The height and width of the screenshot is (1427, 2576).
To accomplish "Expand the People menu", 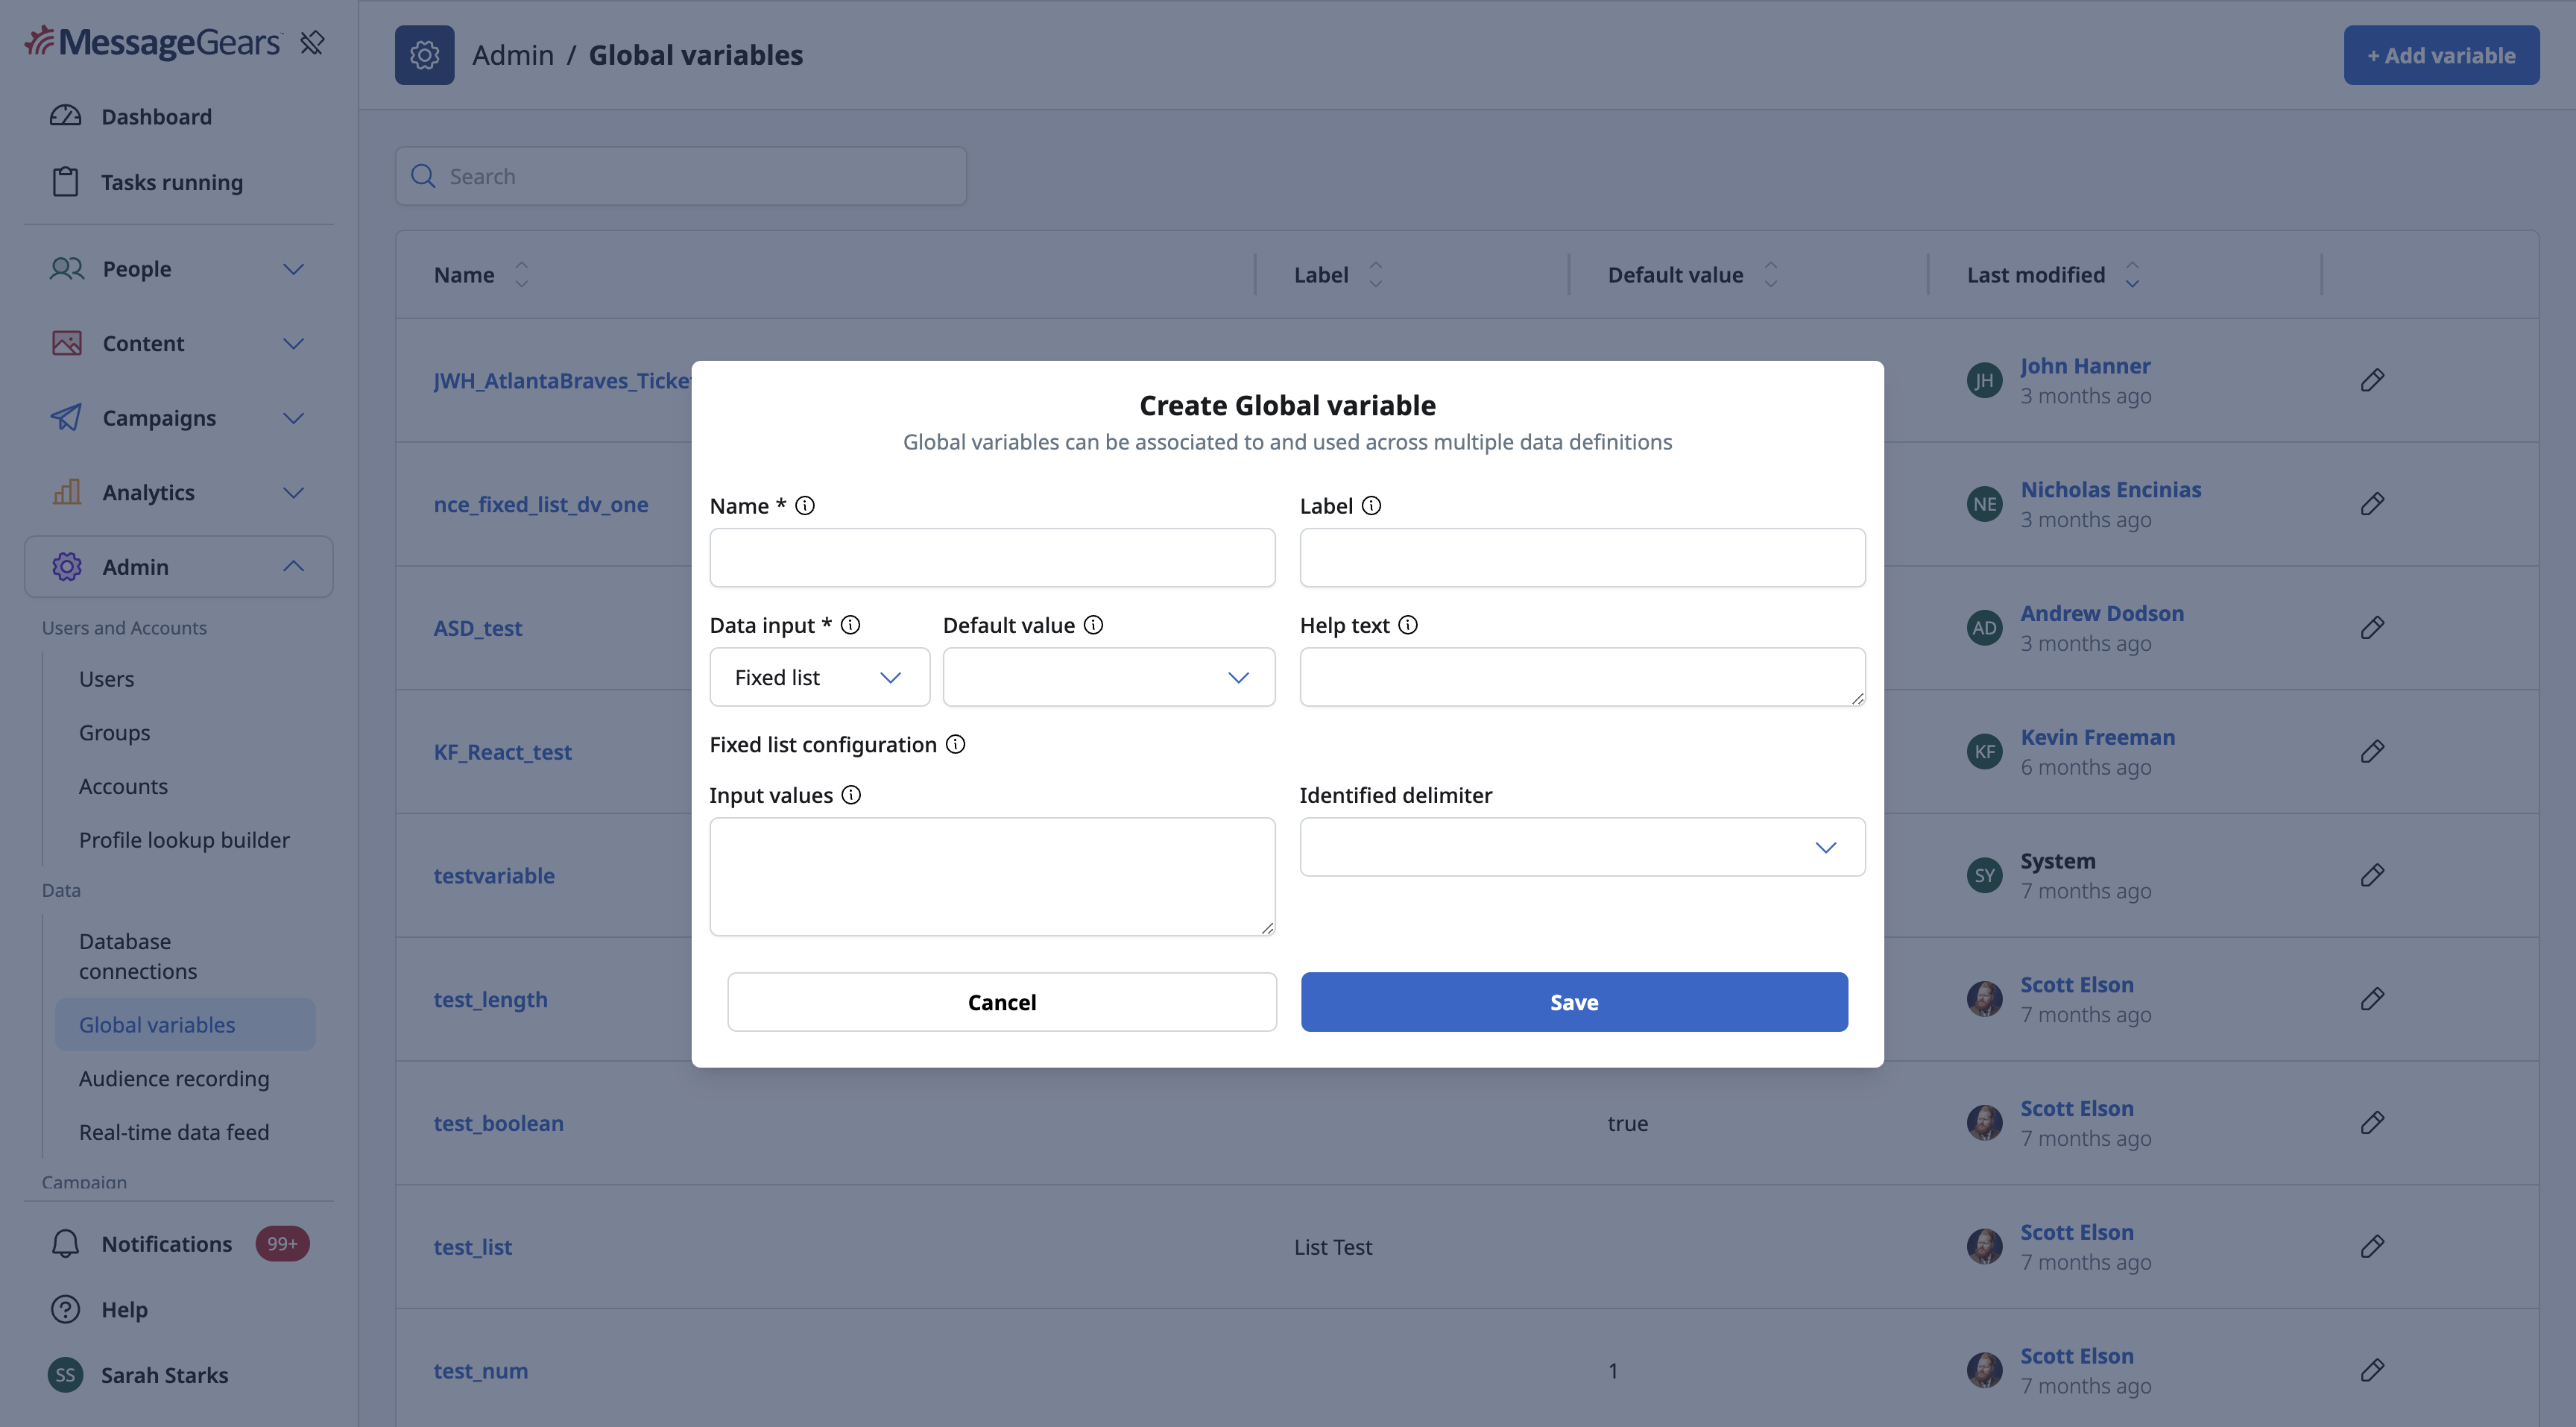I will click(x=178, y=269).
